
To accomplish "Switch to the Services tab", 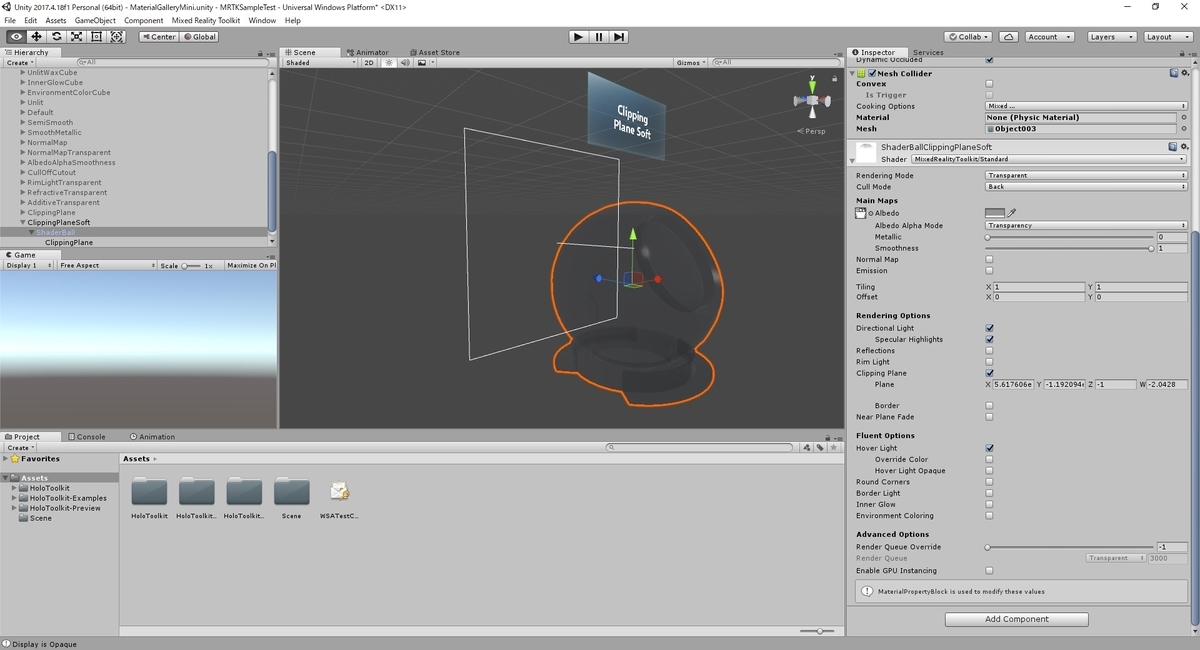I will click(928, 52).
